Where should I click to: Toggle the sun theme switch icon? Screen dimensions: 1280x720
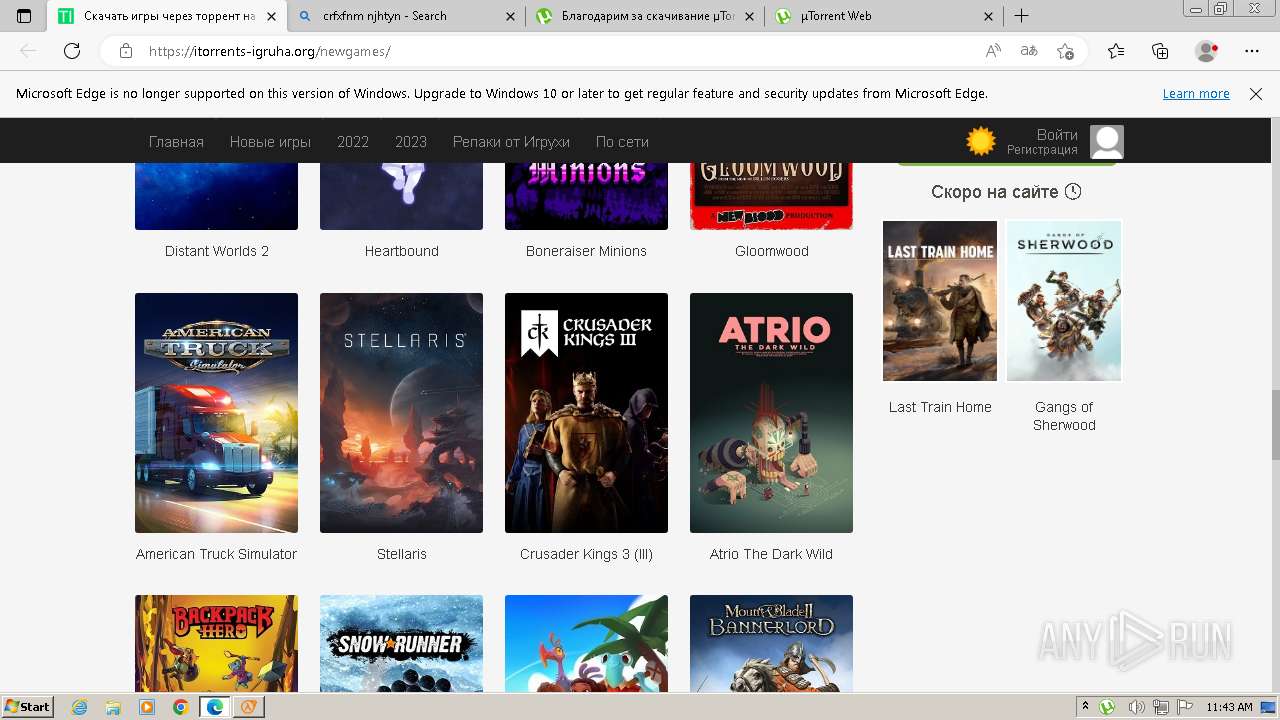pos(981,142)
